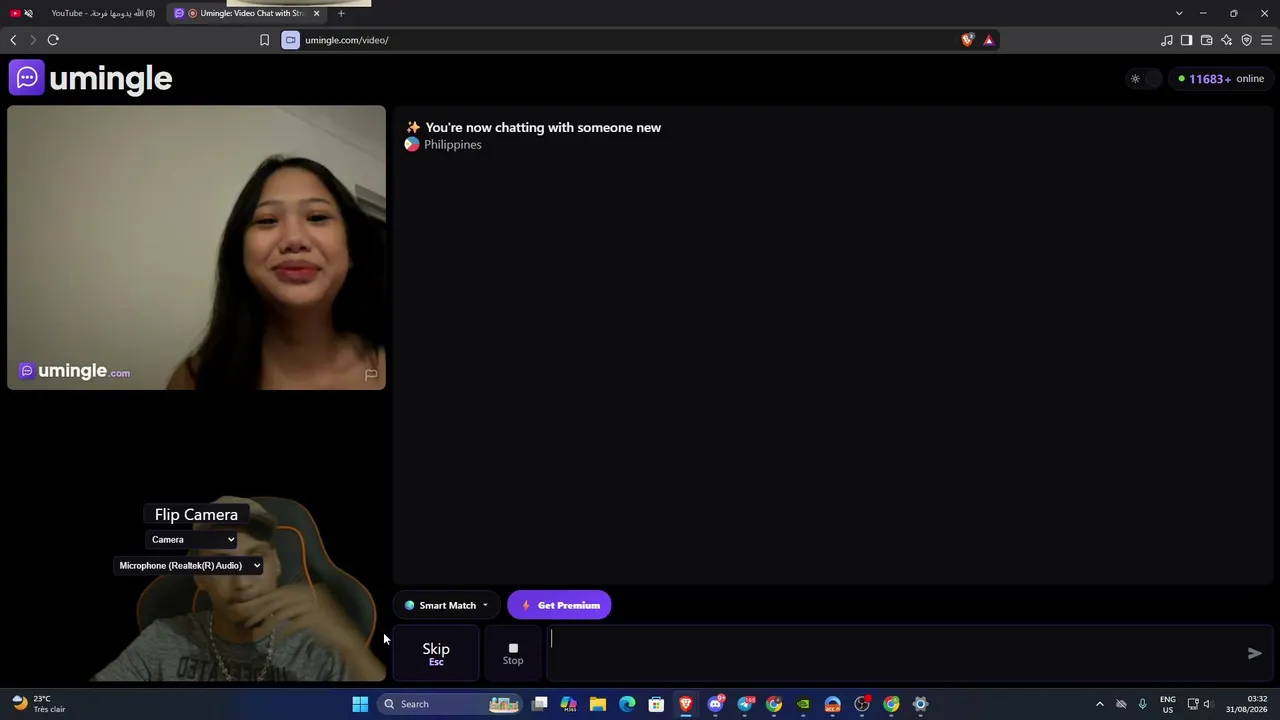
Task: Open Settings gear on the taskbar
Action: point(921,704)
